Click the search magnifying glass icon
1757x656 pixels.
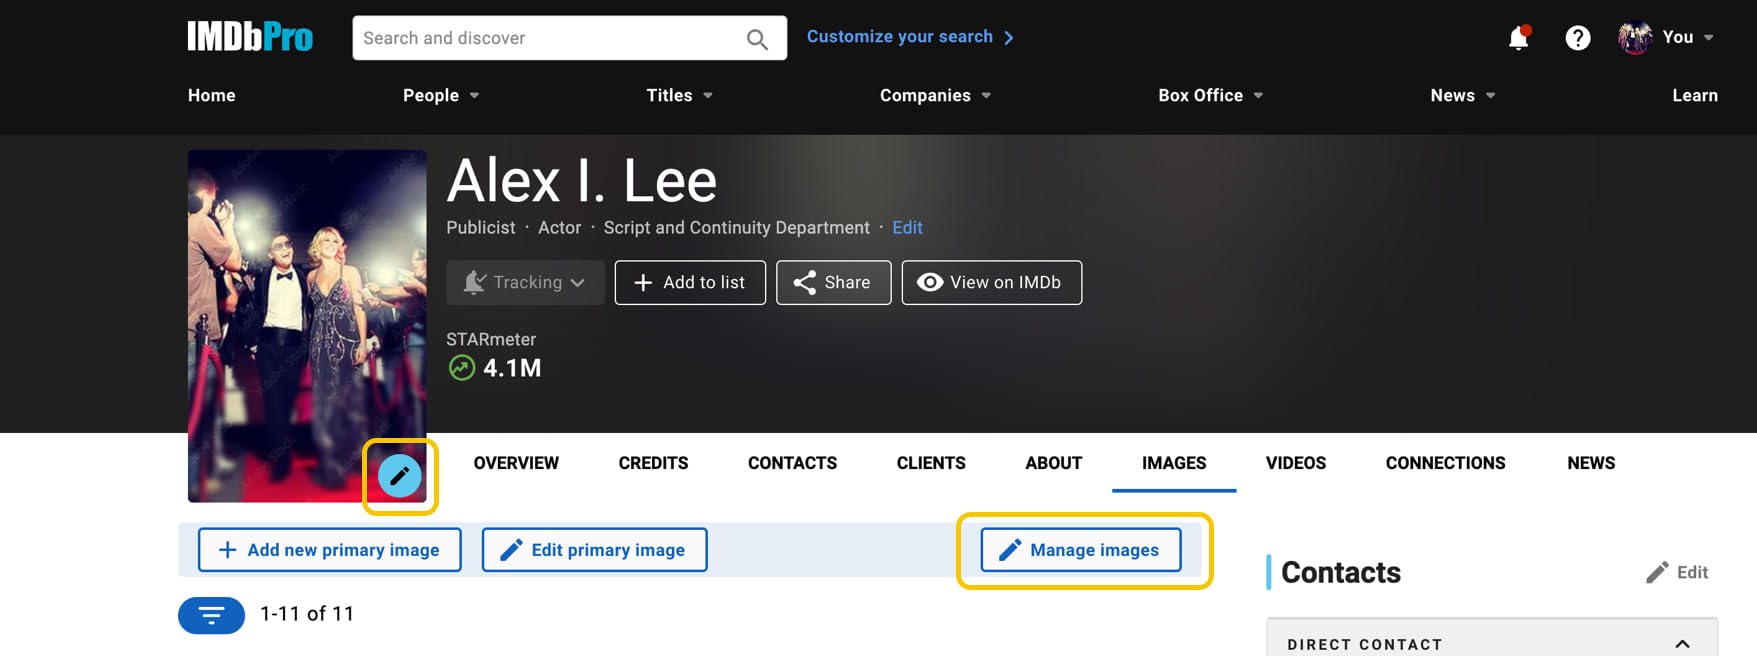click(757, 39)
